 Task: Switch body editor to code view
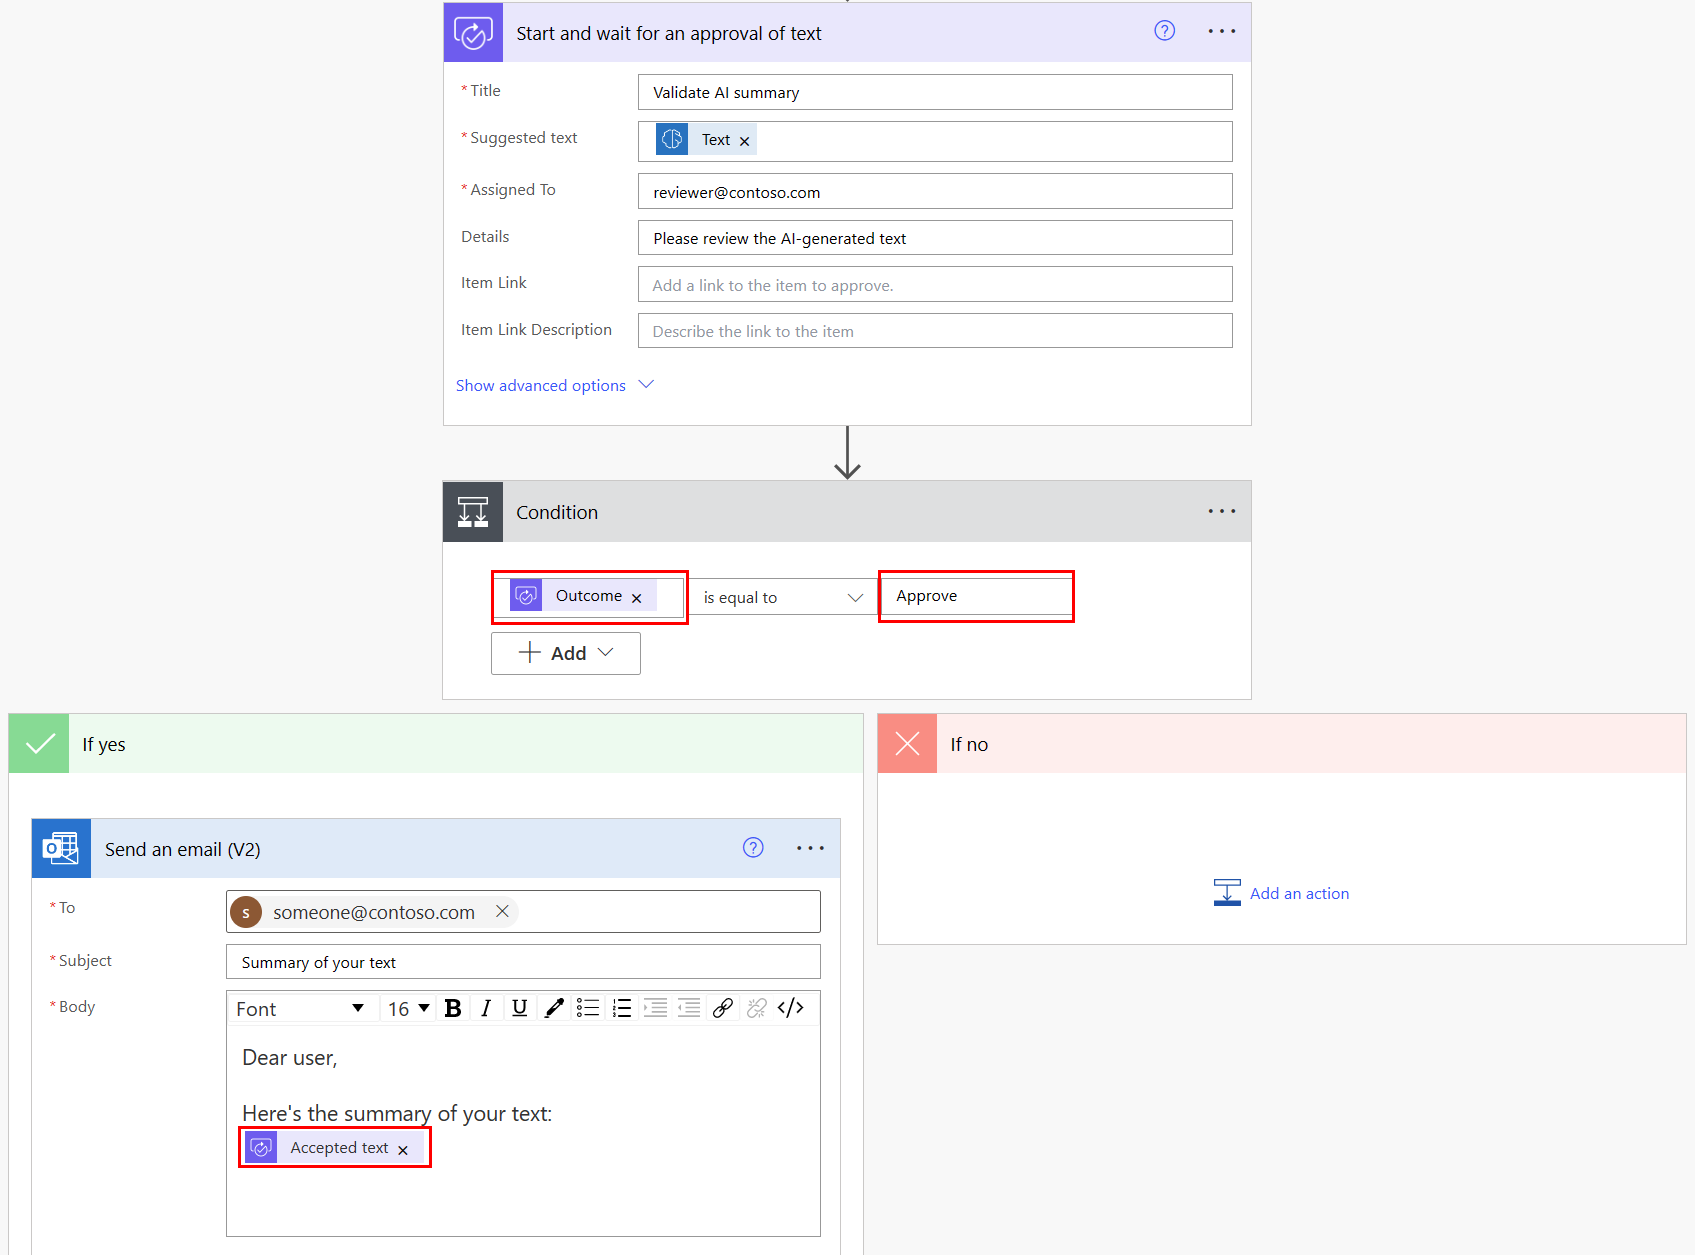coord(791,1008)
